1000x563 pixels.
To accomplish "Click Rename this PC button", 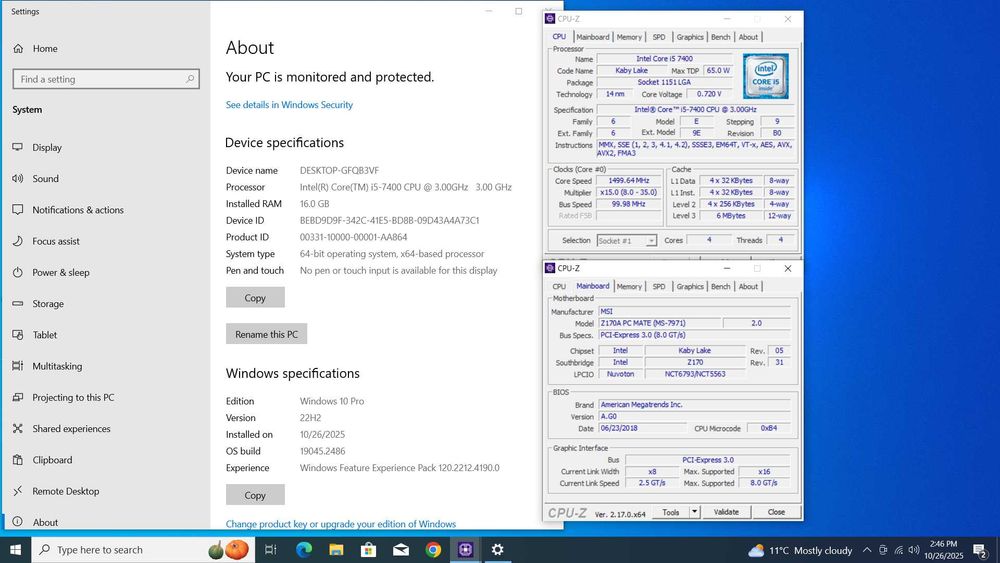I will pos(265,334).
